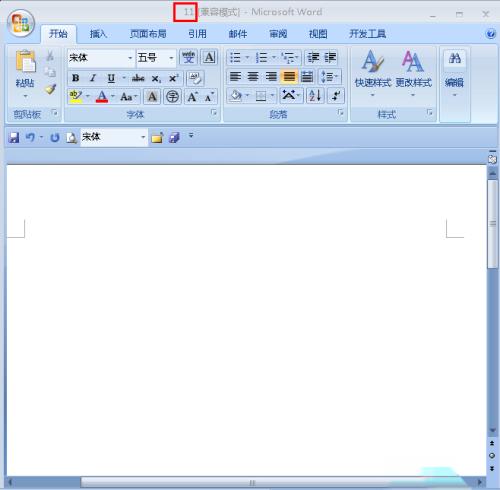Click the Numbering list icon
The image size is (500, 490).
point(261,57)
